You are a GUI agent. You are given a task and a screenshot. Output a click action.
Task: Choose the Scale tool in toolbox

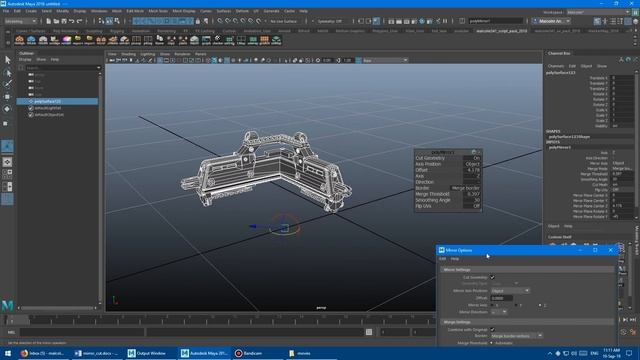6,123
